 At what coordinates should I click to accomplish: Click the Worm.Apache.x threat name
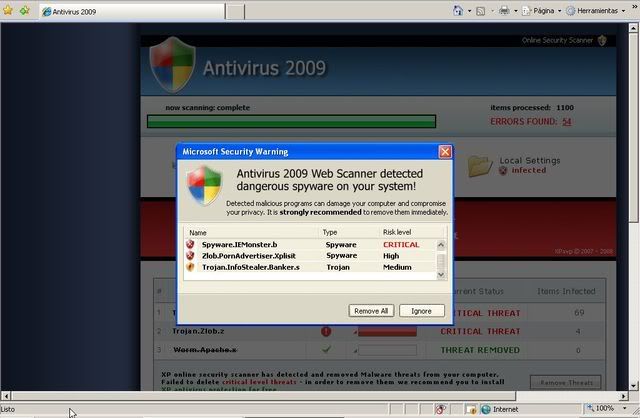point(205,350)
